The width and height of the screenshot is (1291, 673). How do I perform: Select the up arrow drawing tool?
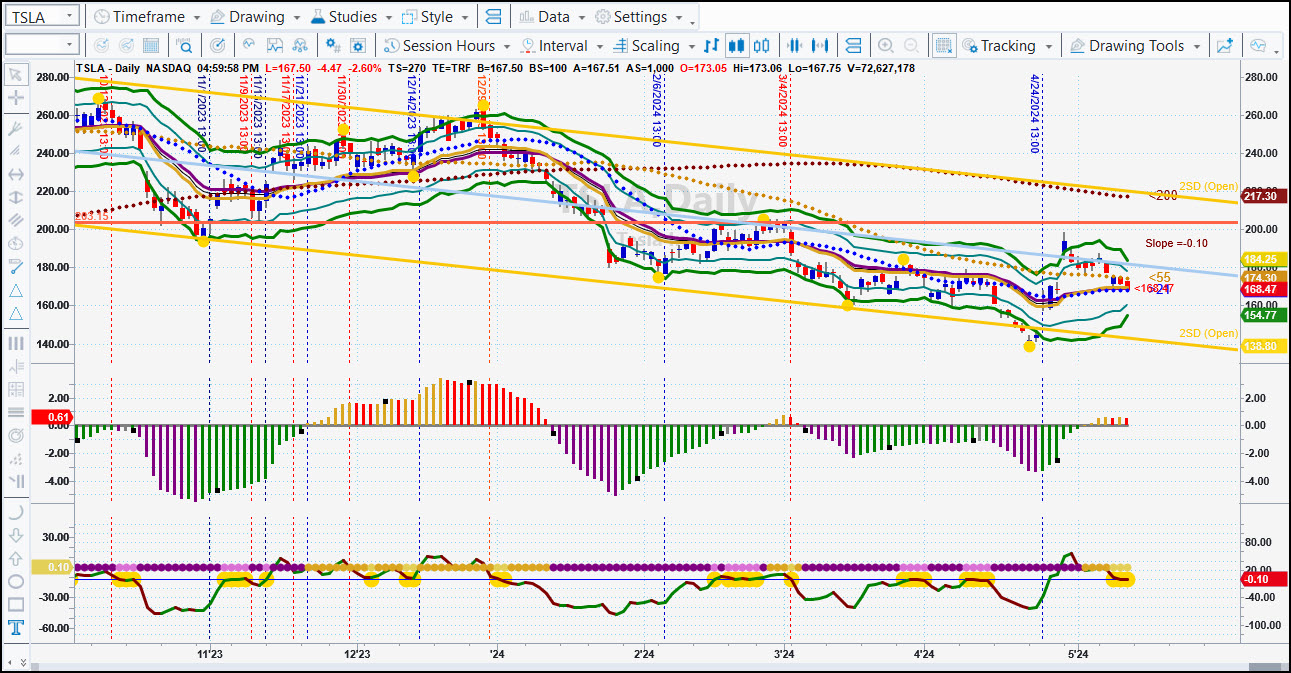(x=15, y=558)
